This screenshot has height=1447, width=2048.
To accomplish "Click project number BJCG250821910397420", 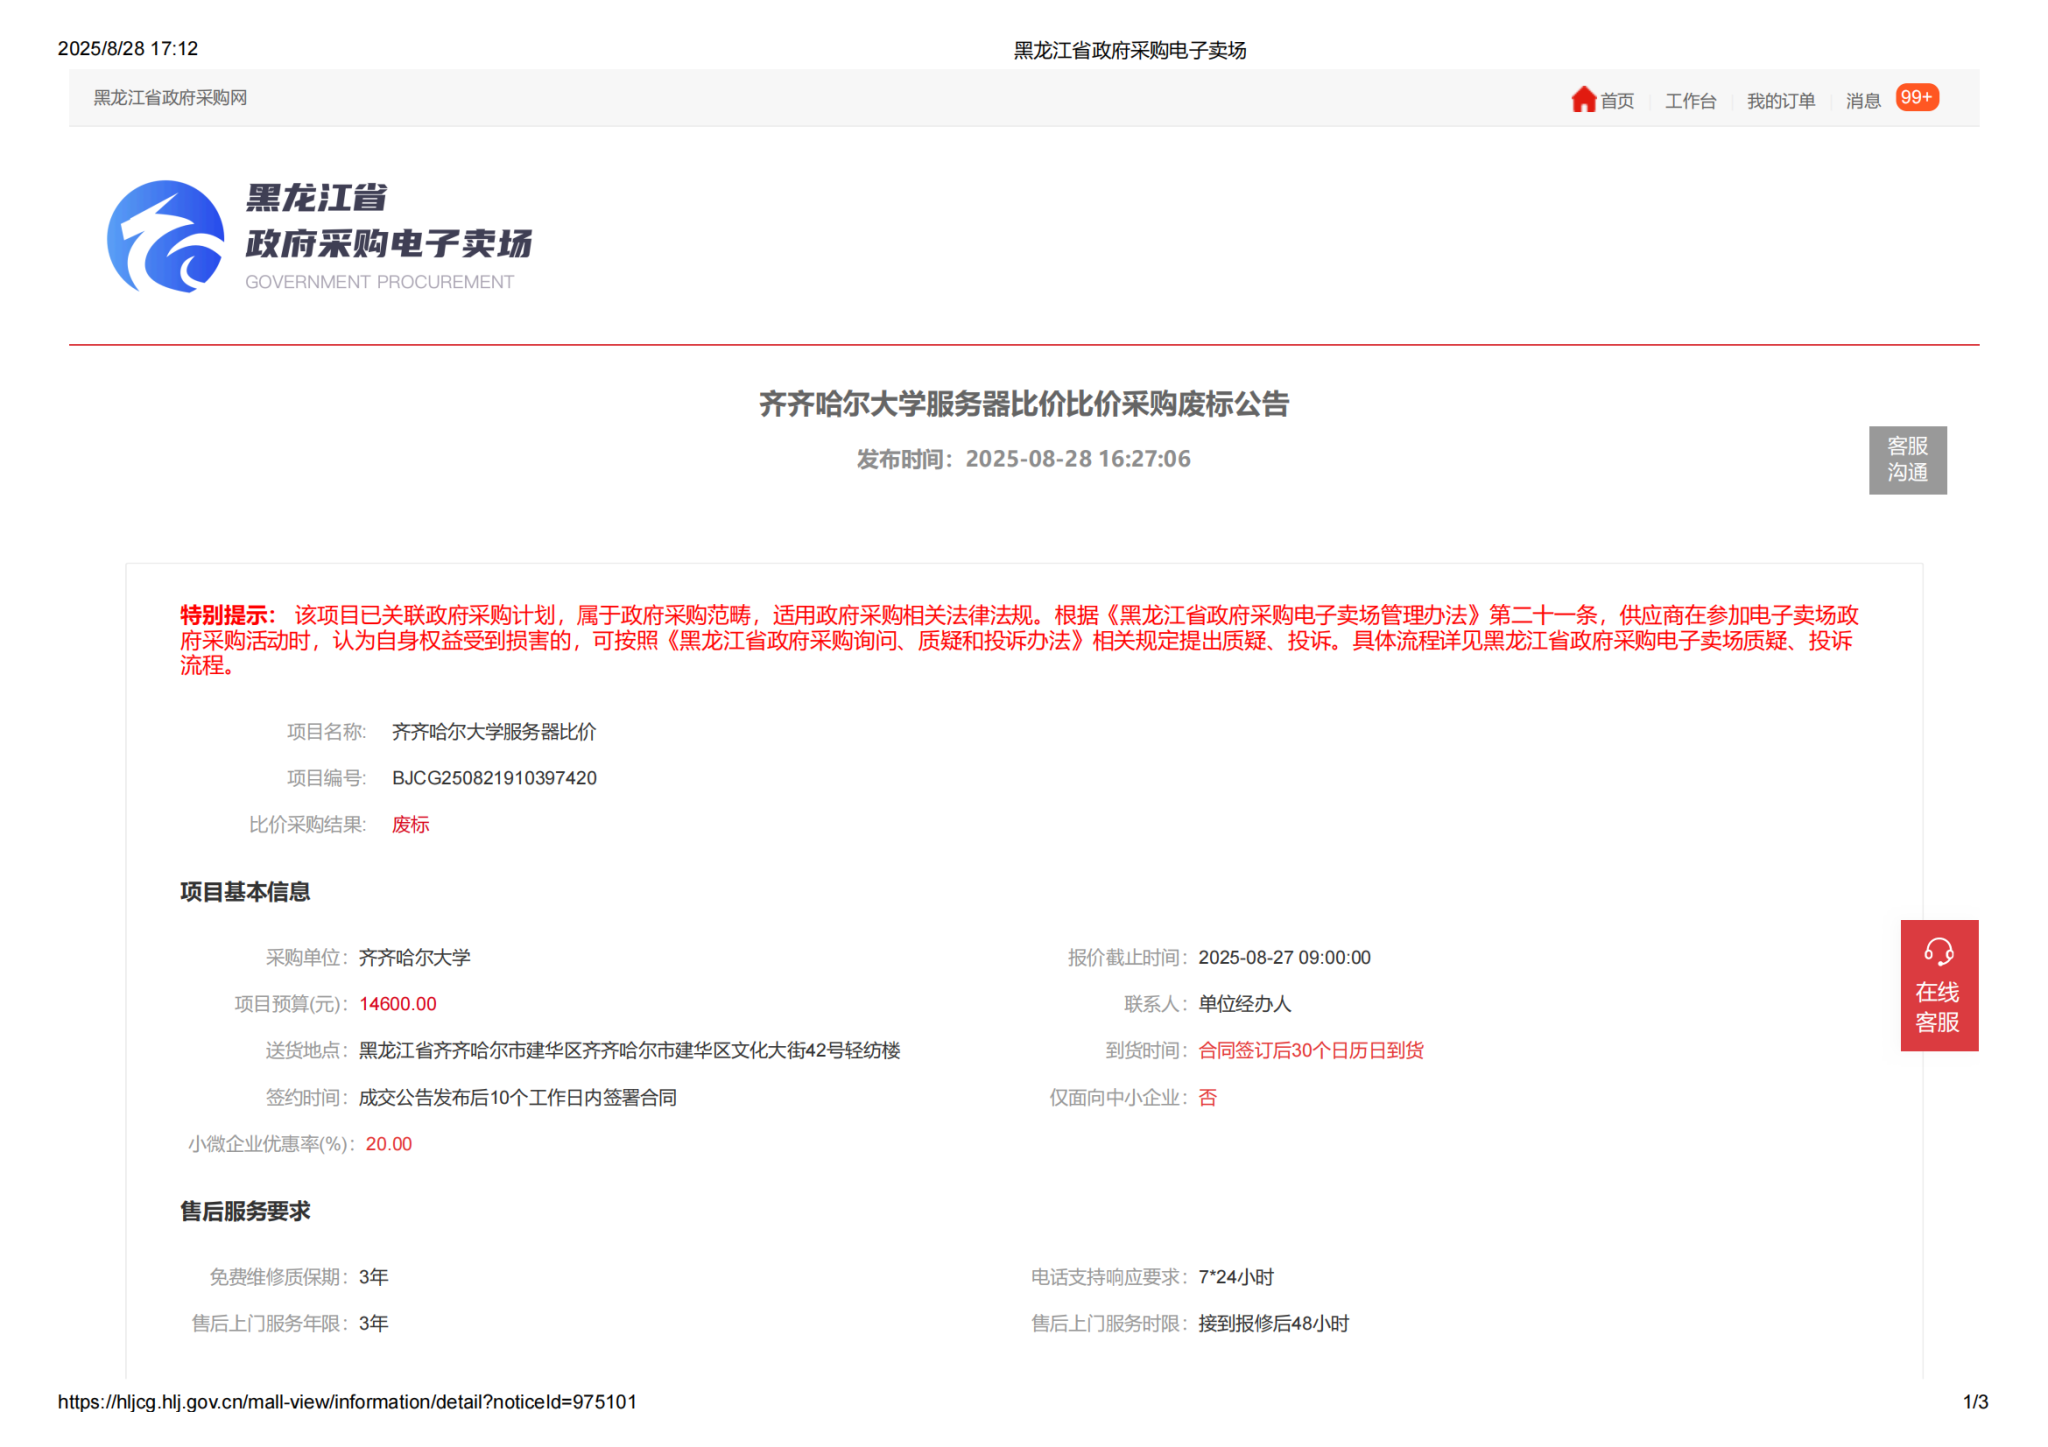I will (x=494, y=778).
